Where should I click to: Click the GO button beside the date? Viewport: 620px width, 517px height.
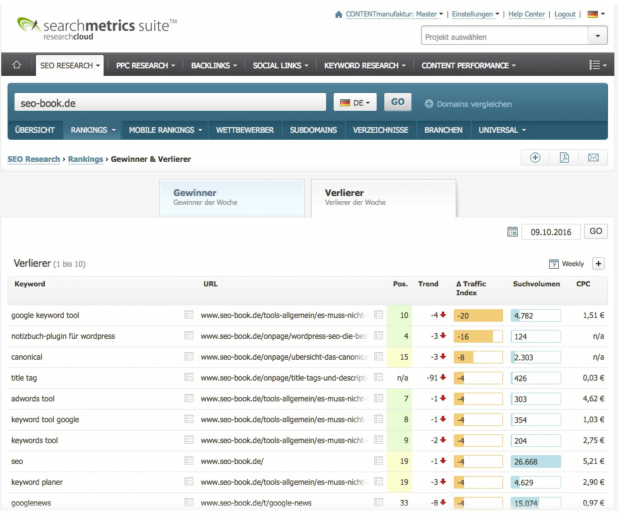pos(596,231)
